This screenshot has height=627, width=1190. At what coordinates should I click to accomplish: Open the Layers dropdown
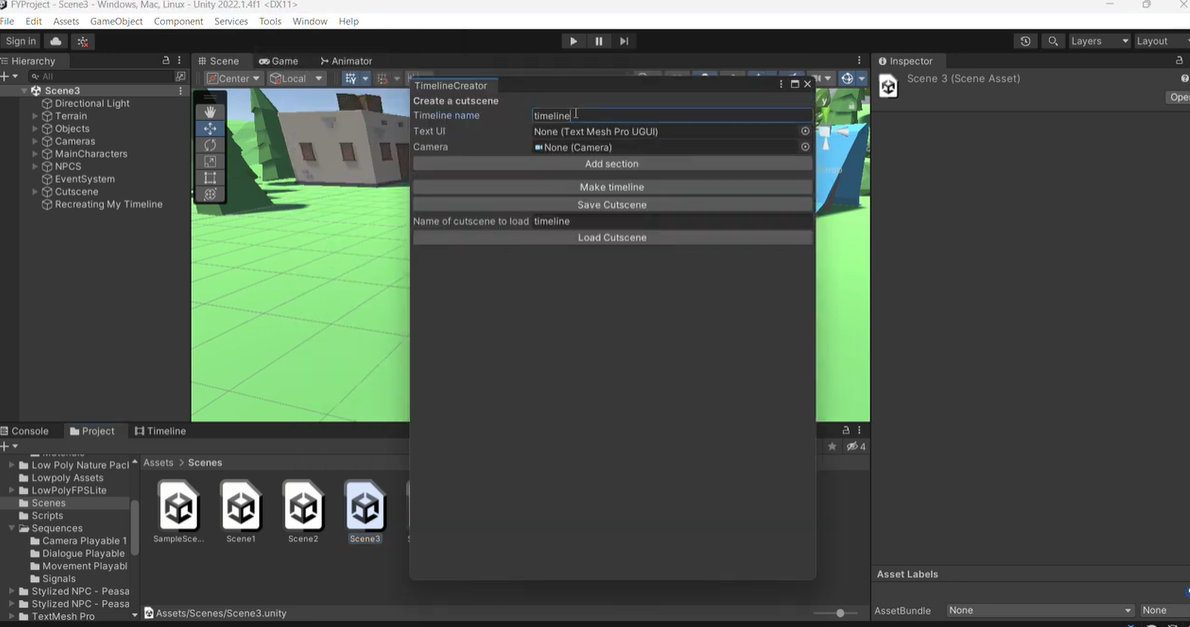1098,41
